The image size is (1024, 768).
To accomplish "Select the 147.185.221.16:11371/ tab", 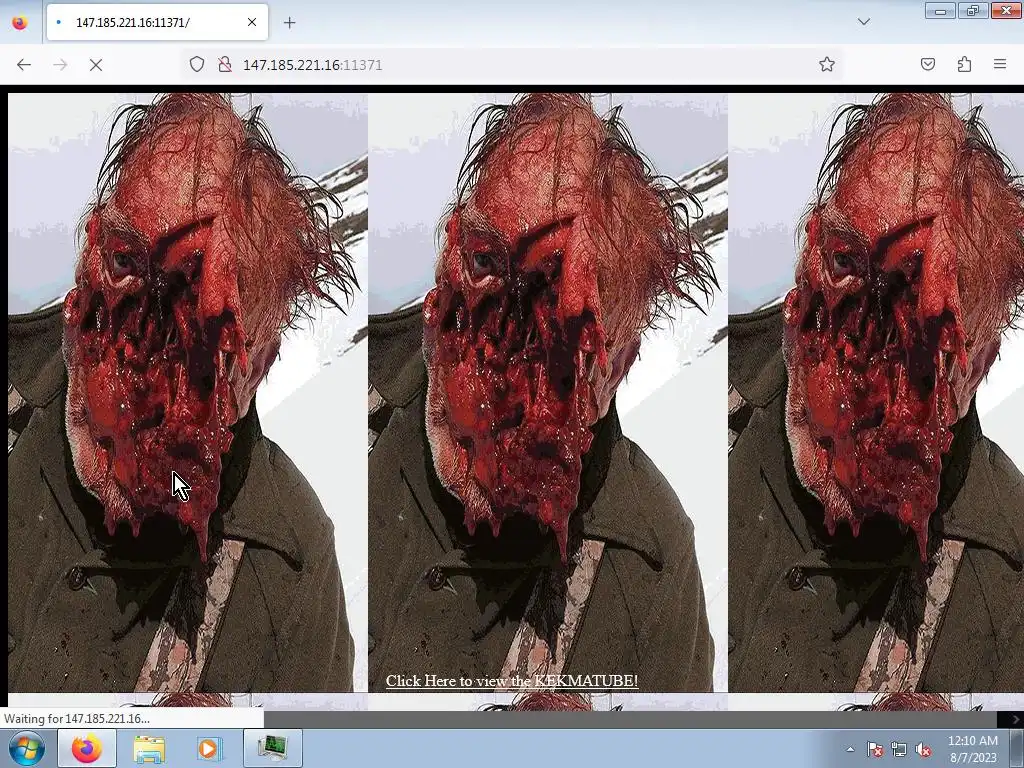I will (157, 22).
